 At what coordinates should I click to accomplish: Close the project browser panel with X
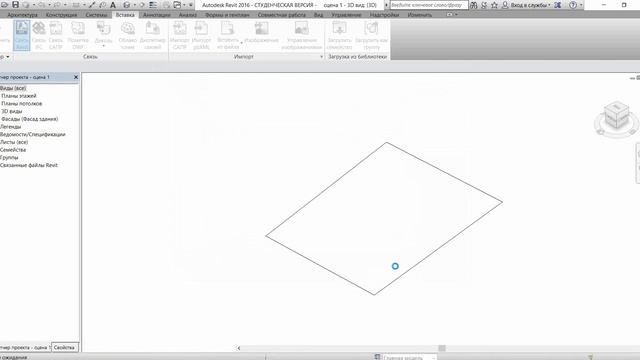(76, 77)
